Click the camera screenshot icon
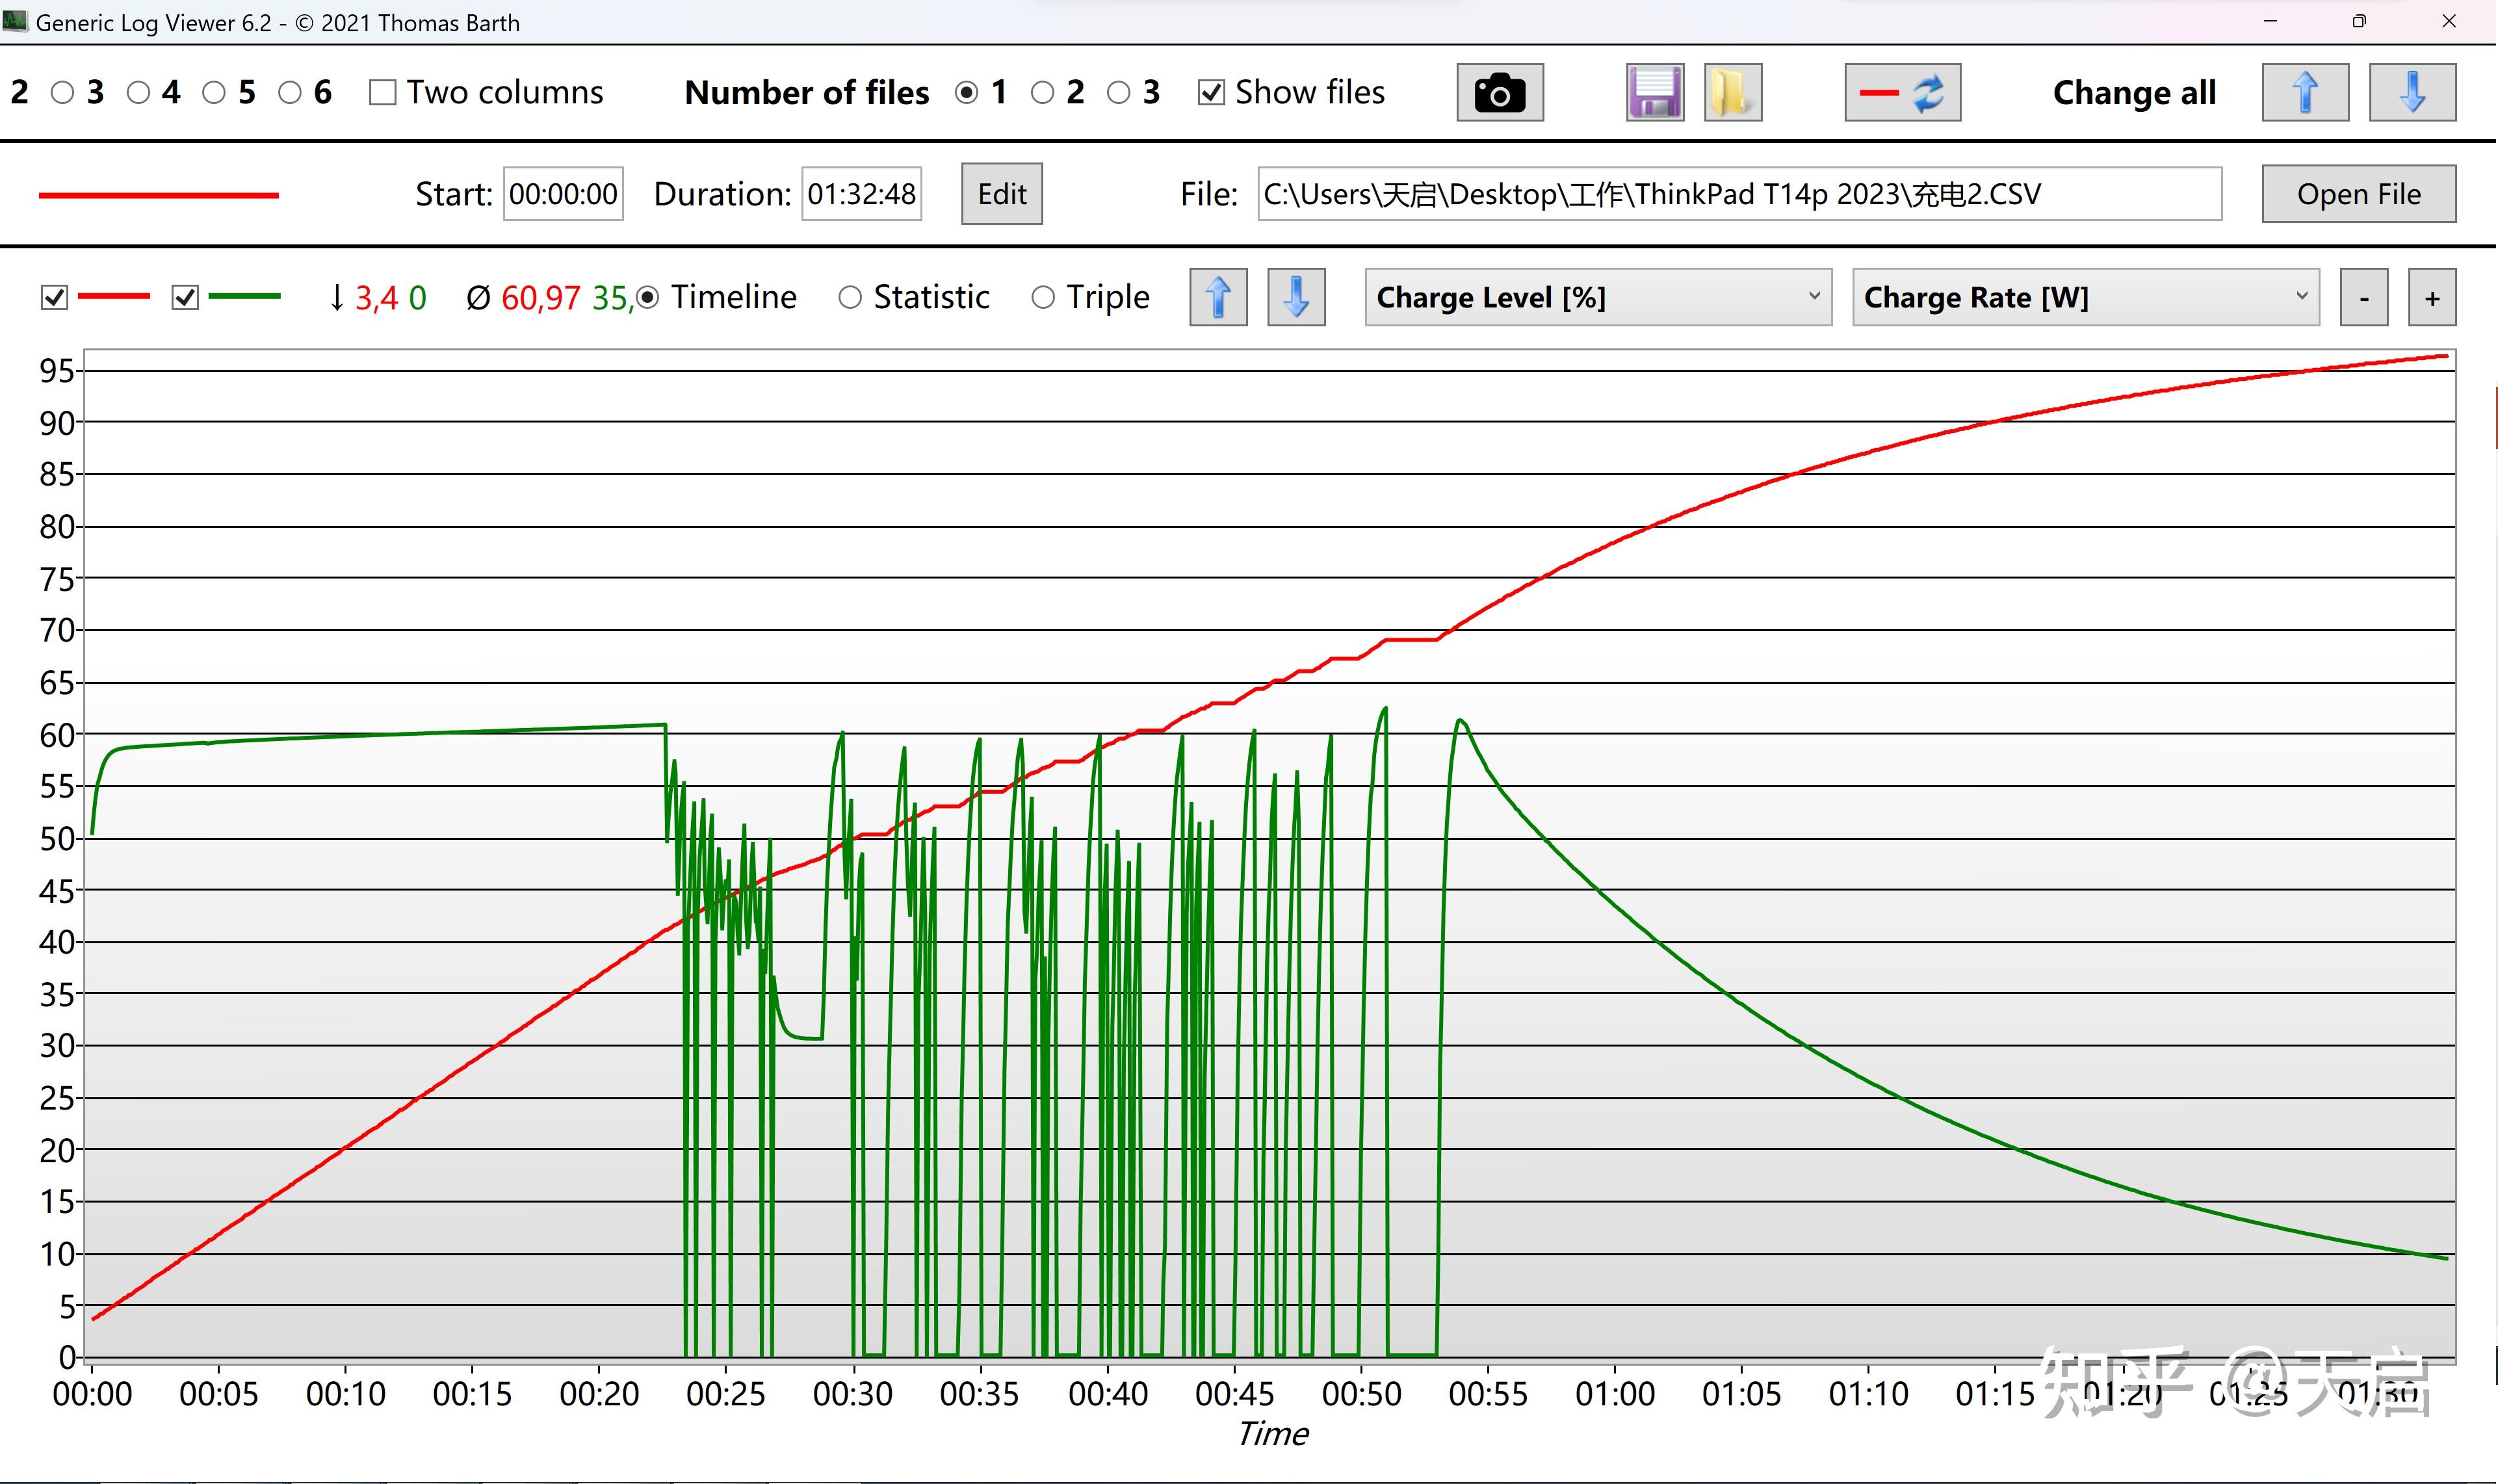 (1499, 93)
